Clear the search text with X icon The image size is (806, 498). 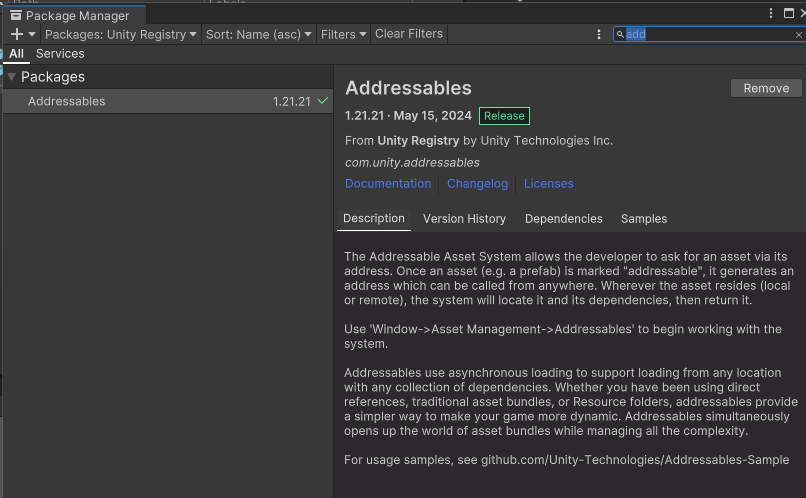pos(798,35)
